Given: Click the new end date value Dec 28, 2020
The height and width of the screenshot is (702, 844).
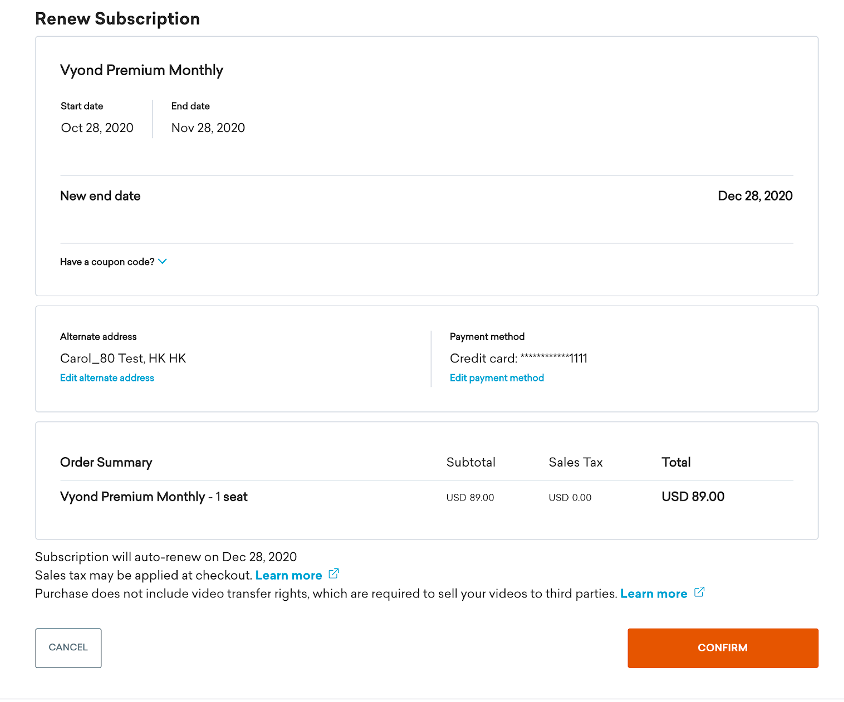Looking at the screenshot, I should (755, 196).
